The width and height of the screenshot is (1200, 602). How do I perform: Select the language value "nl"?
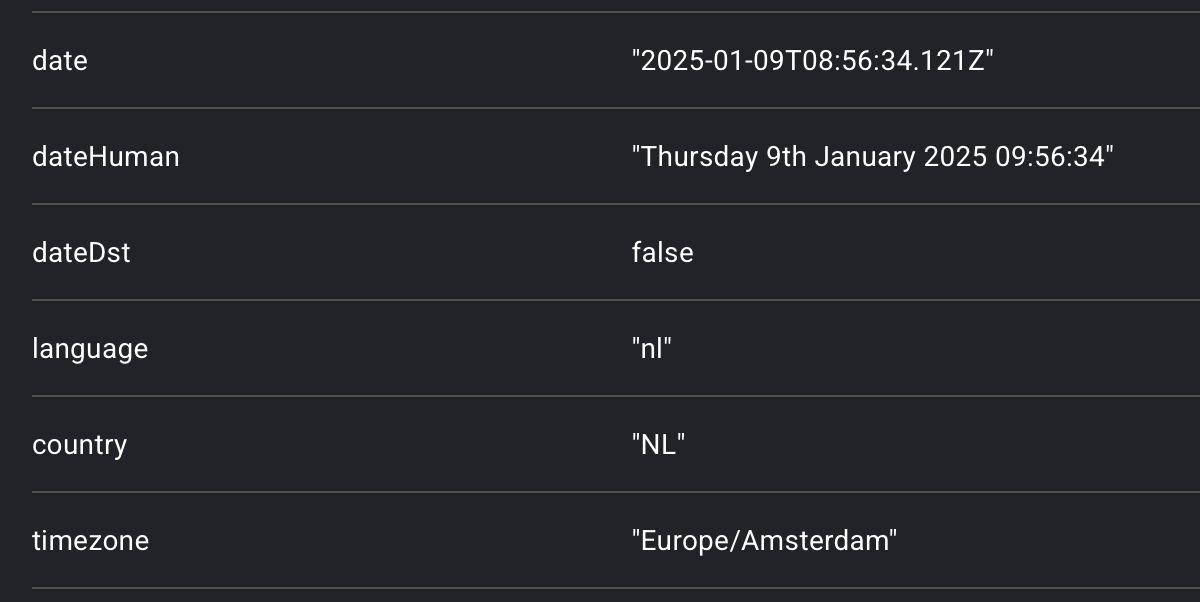tap(652, 349)
